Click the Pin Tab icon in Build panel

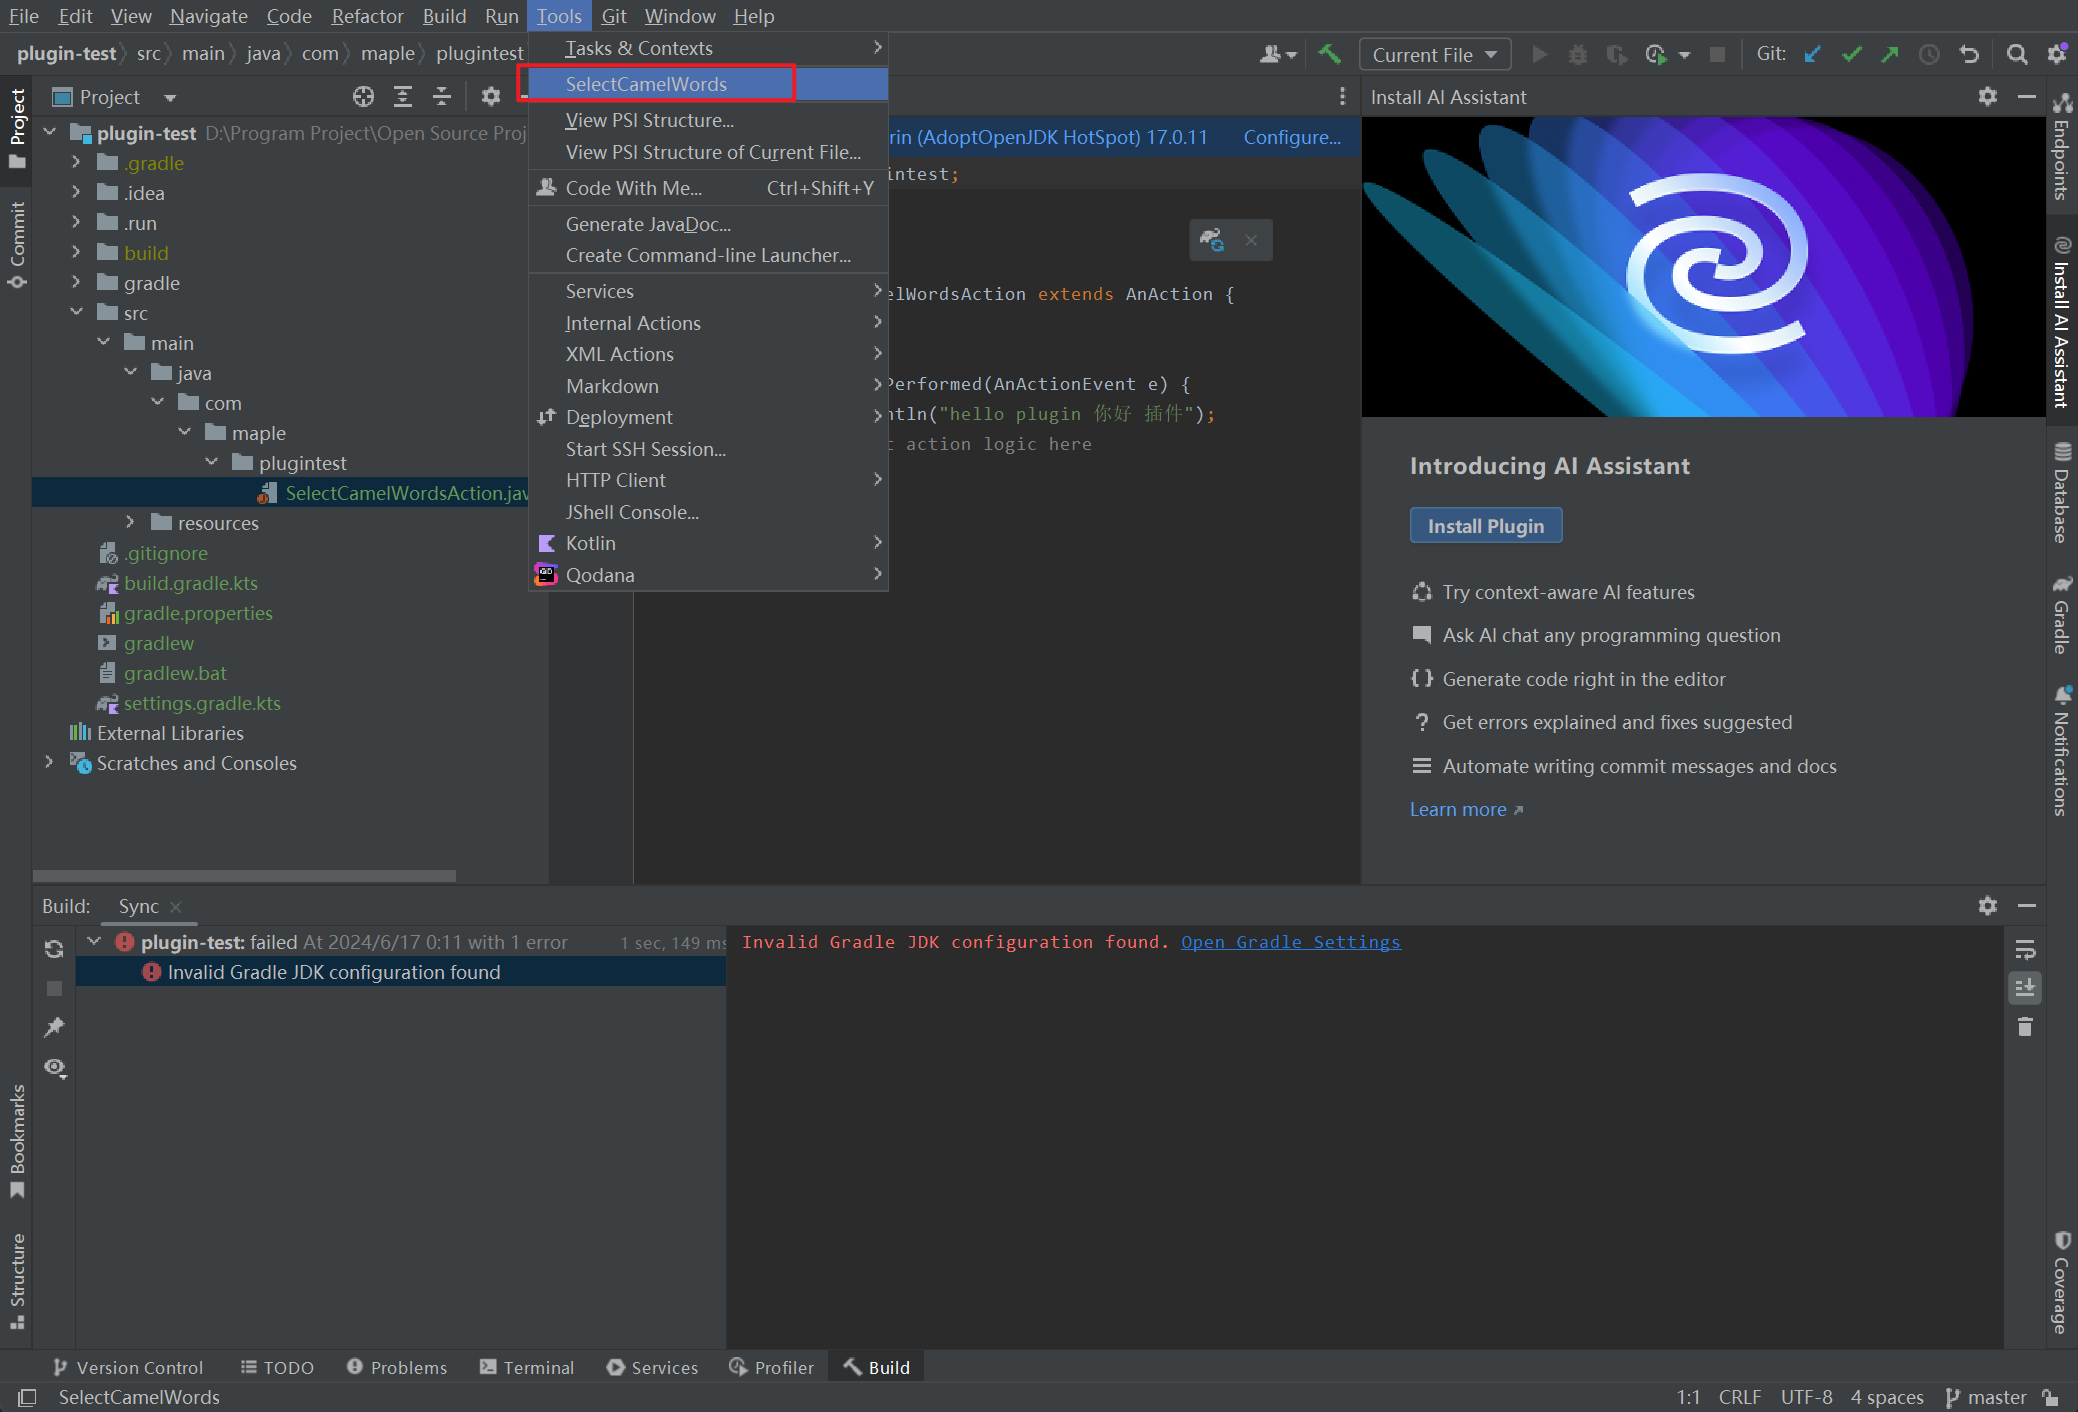(x=54, y=1027)
